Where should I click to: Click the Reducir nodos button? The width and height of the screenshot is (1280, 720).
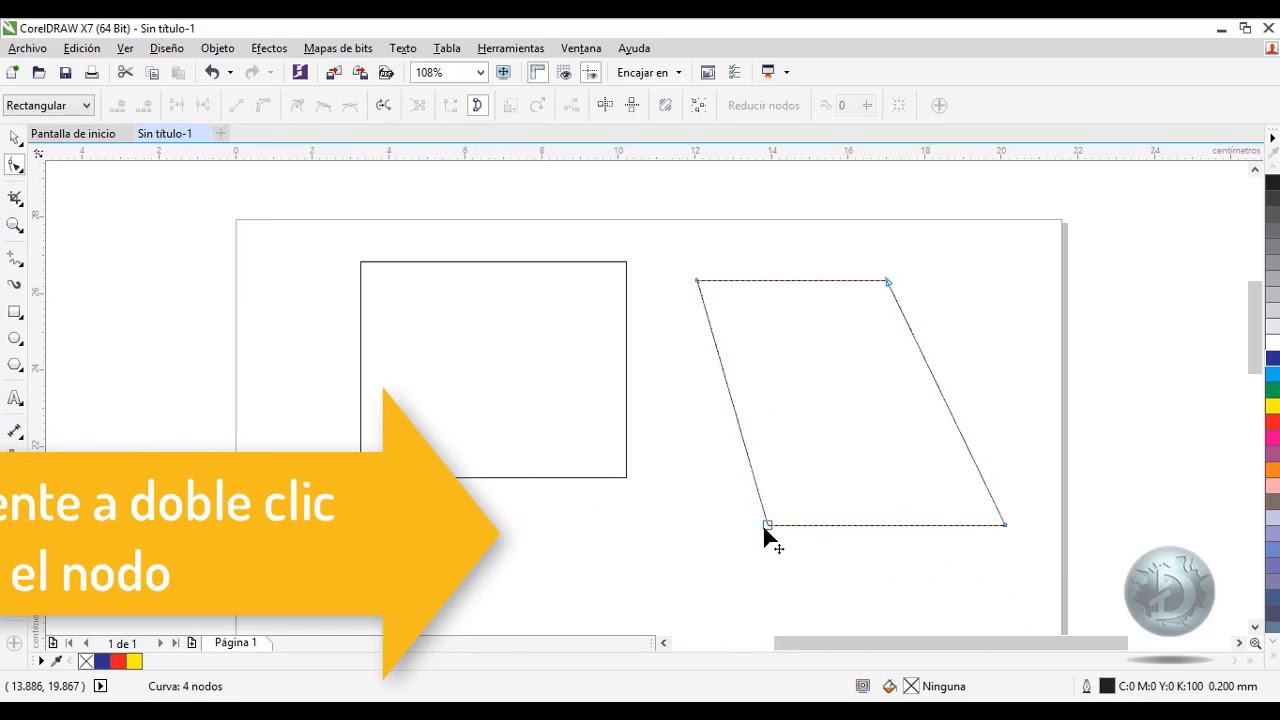763,105
